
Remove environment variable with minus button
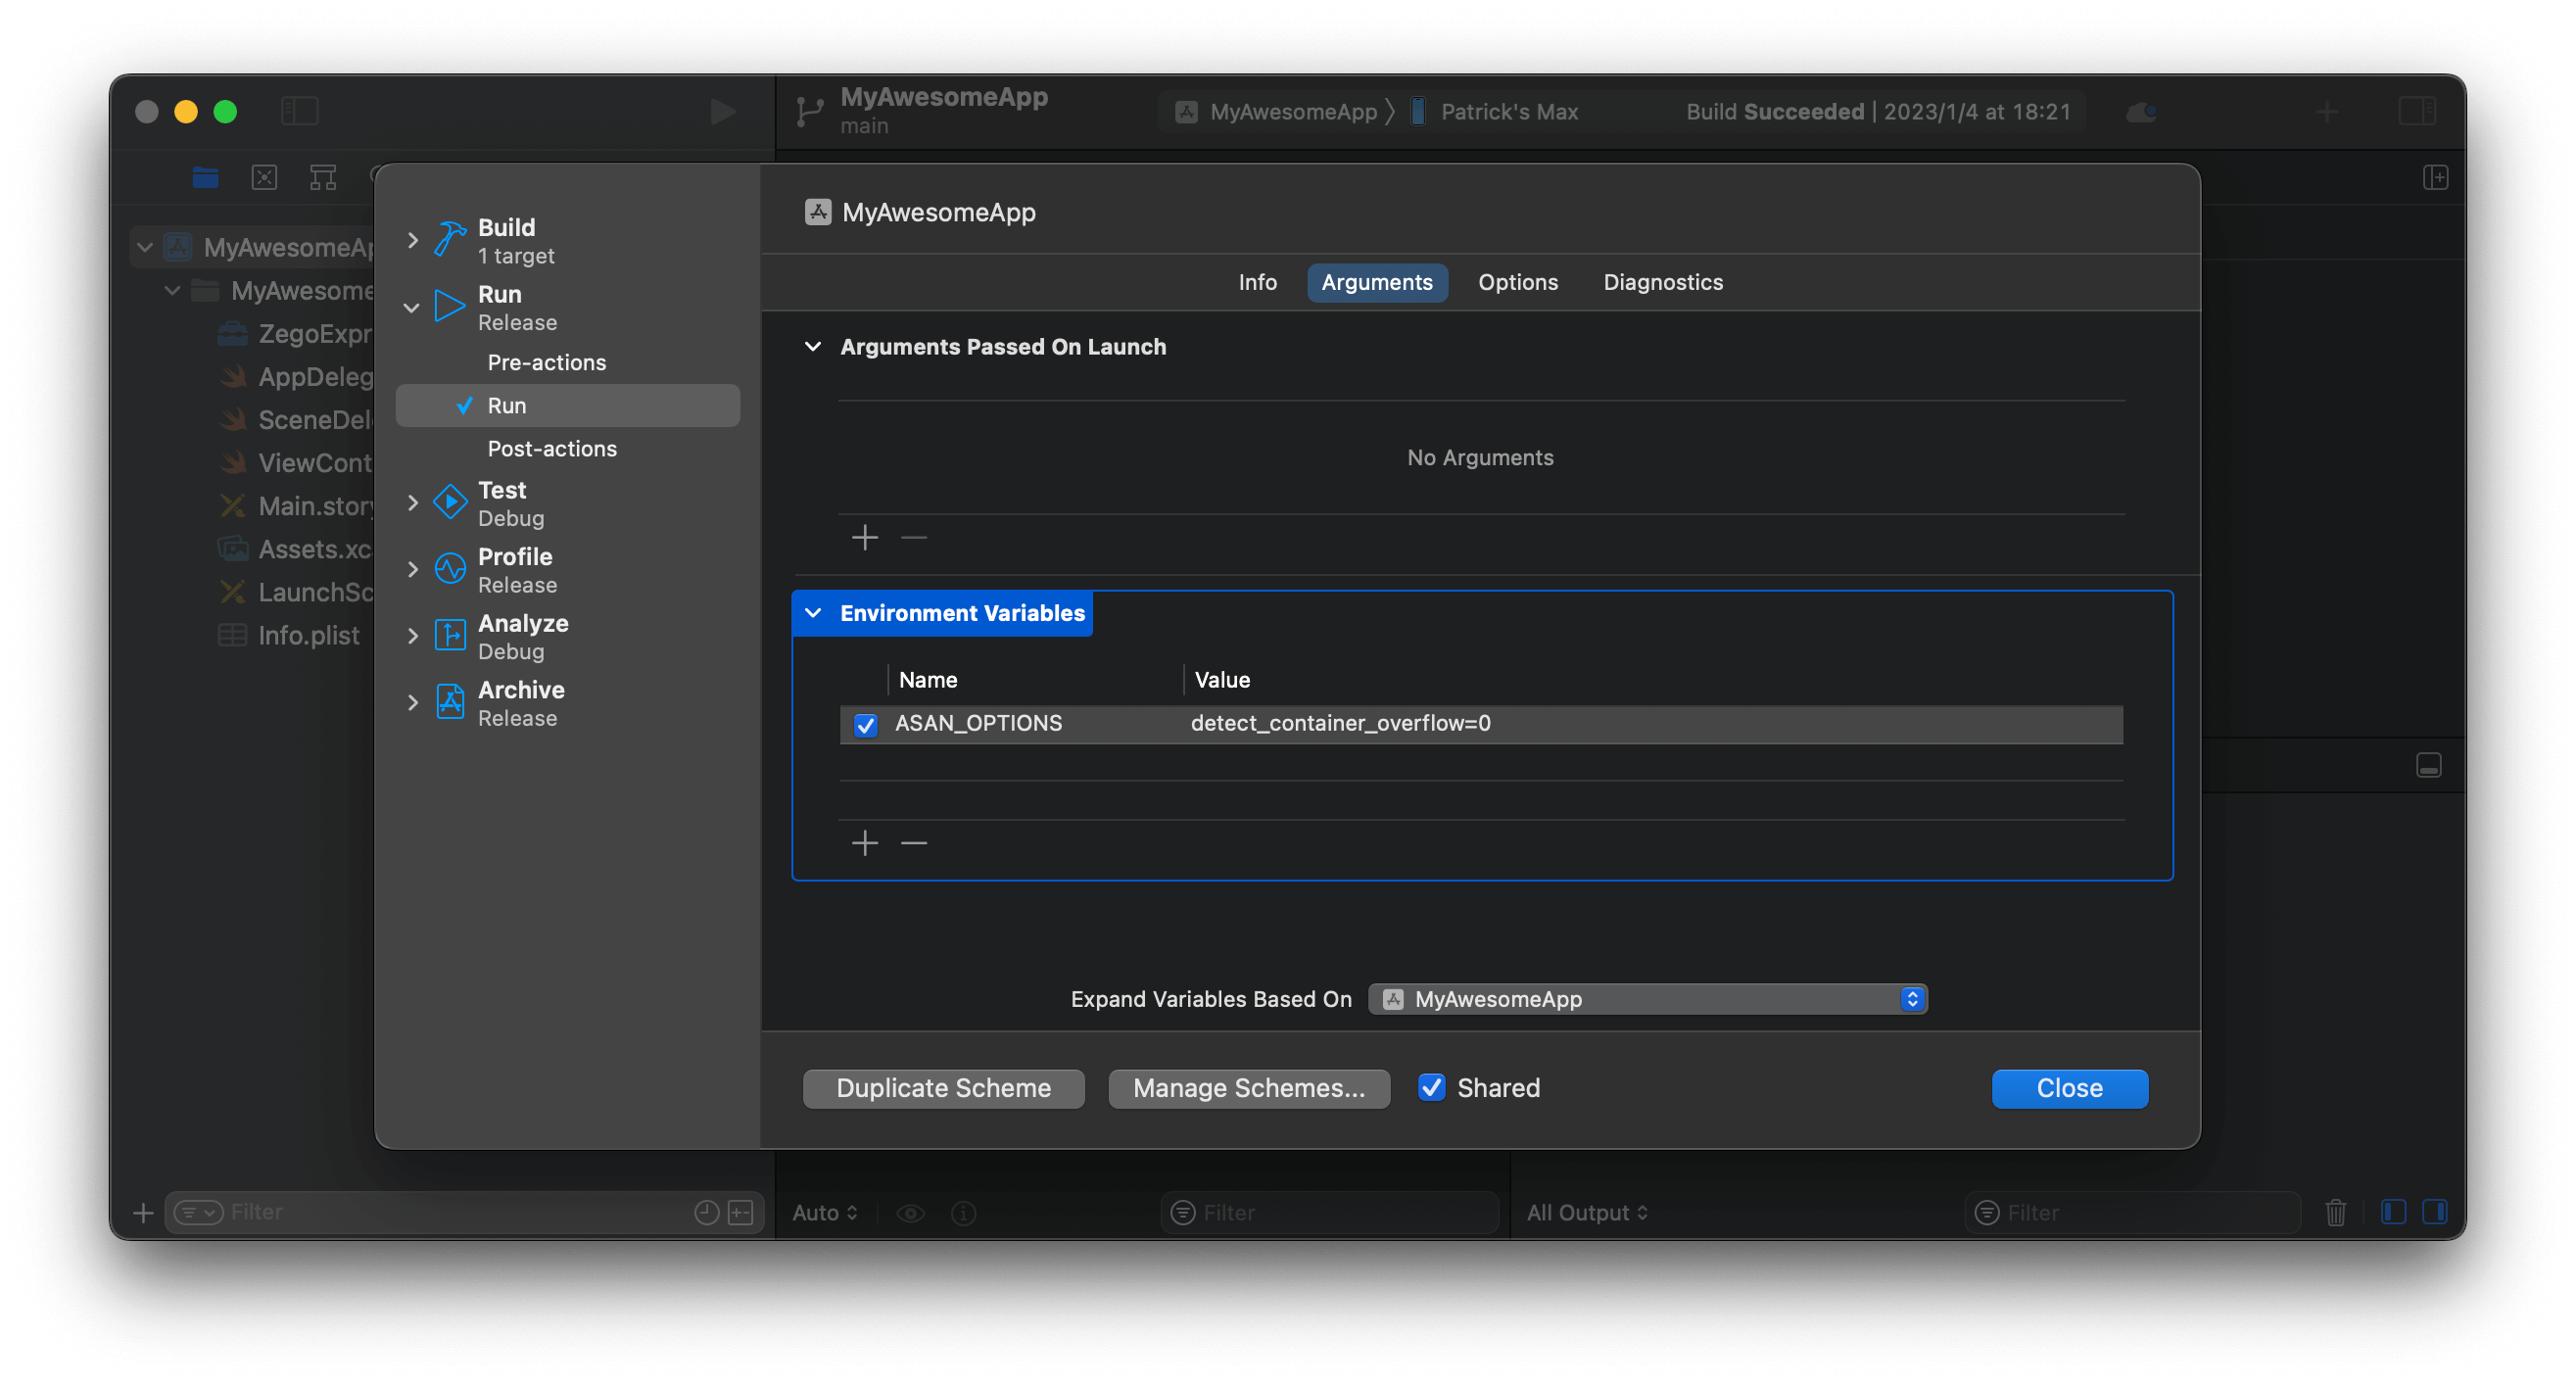tap(913, 842)
